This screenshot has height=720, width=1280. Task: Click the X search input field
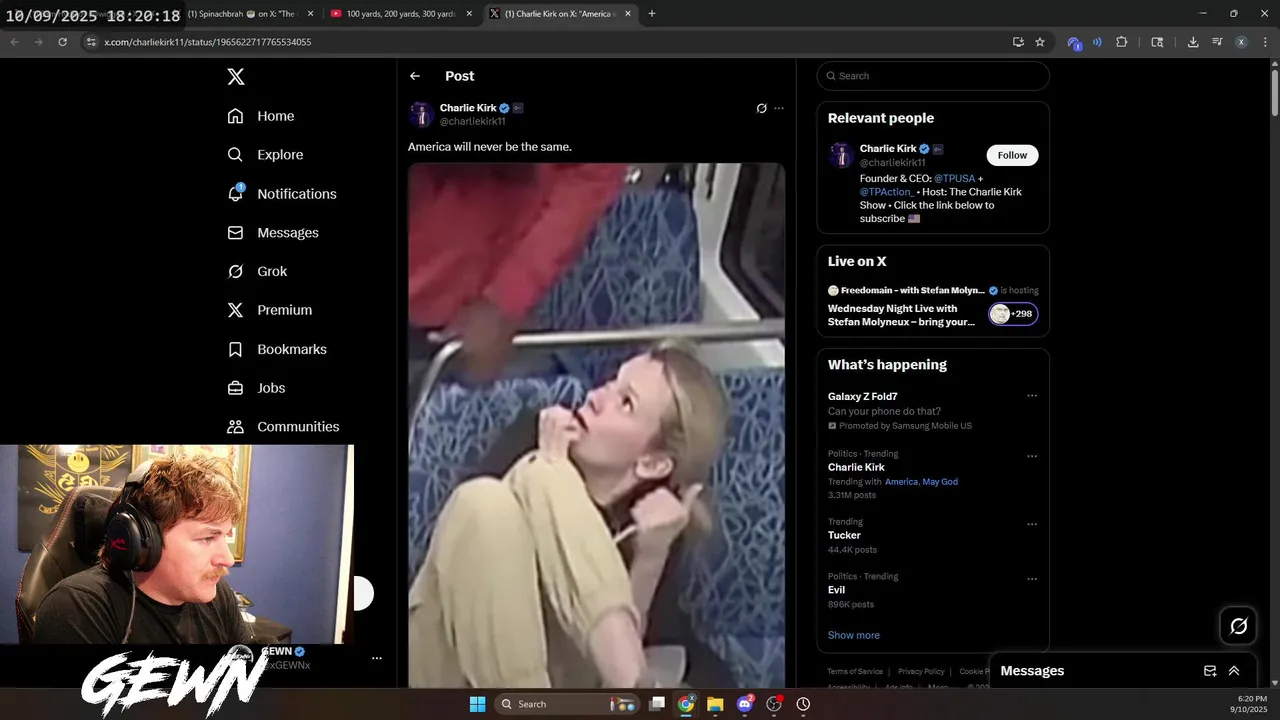(x=933, y=76)
